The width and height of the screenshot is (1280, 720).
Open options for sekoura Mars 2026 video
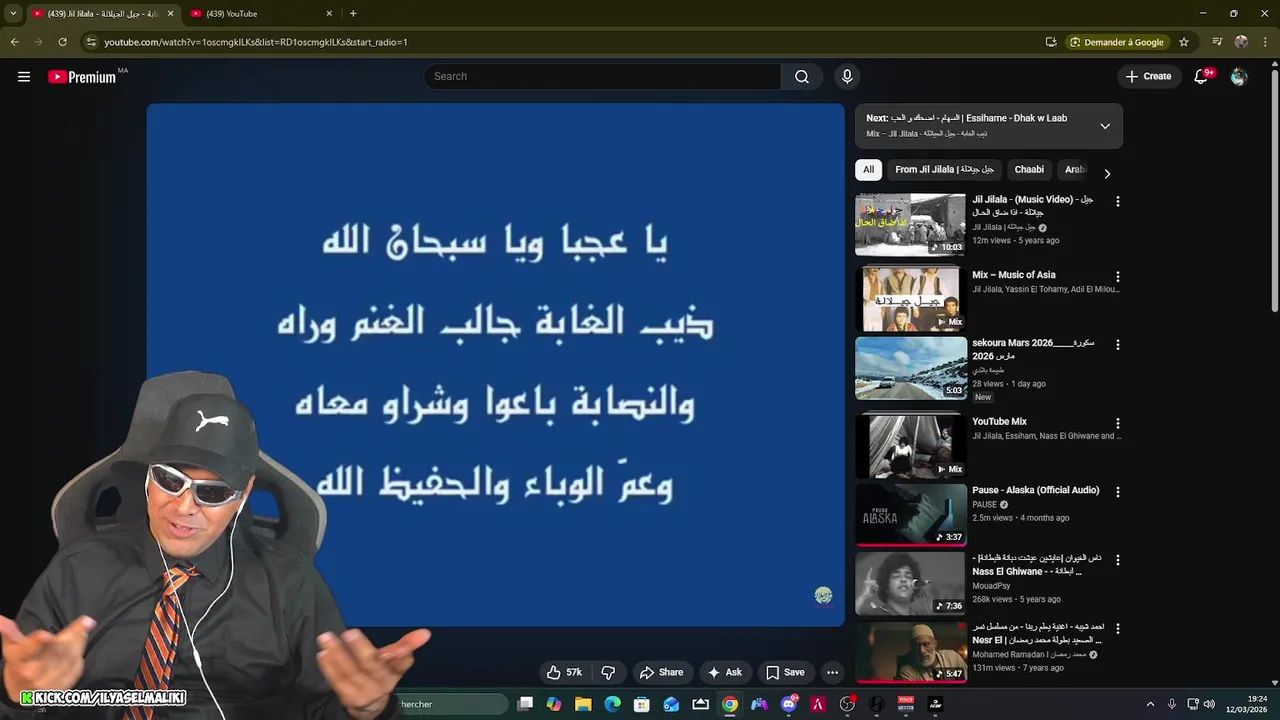1117,344
